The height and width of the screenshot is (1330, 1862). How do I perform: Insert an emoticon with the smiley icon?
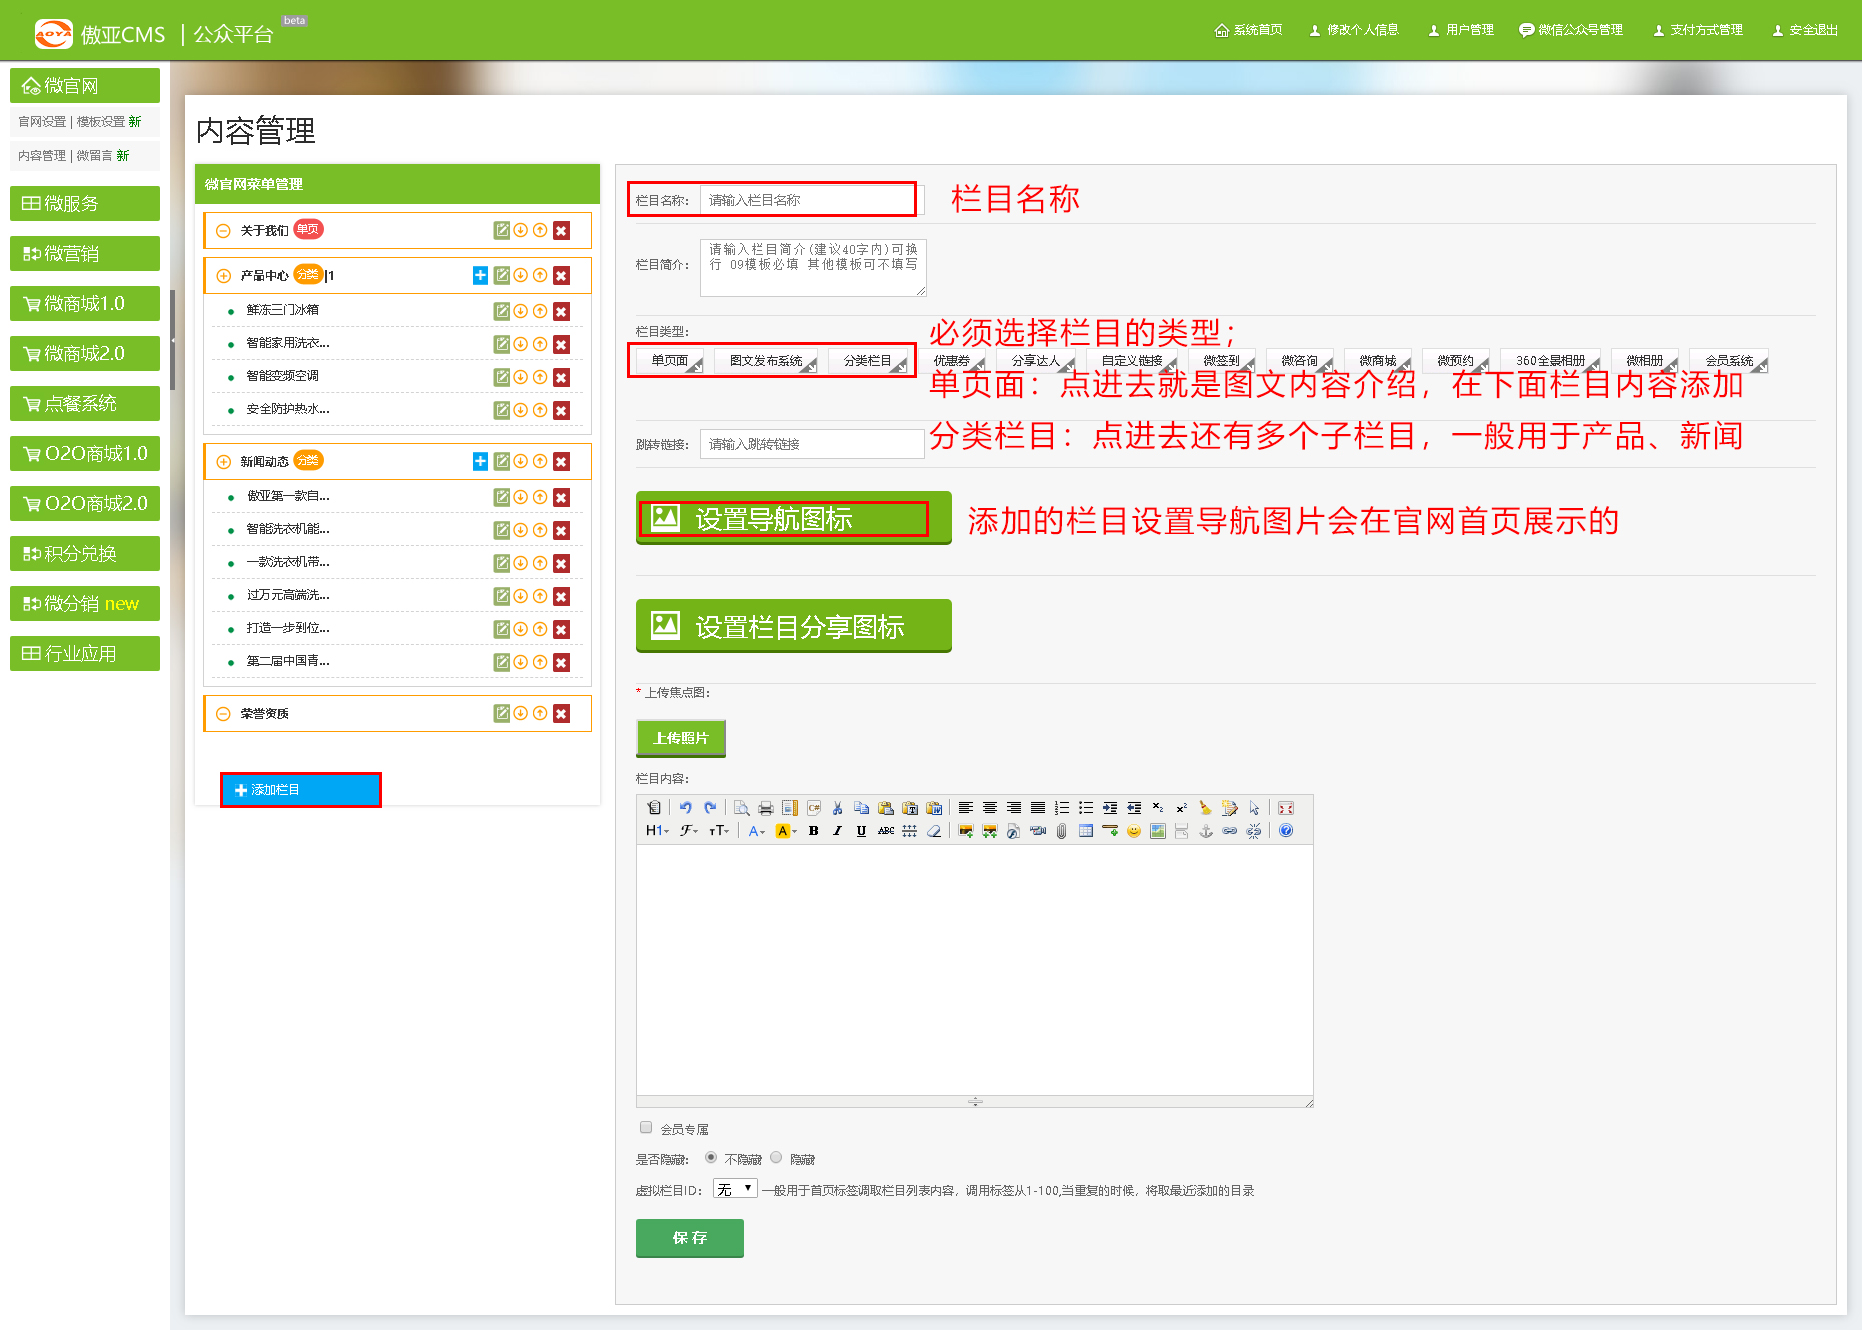pyautogui.click(x=1133, y=831)
